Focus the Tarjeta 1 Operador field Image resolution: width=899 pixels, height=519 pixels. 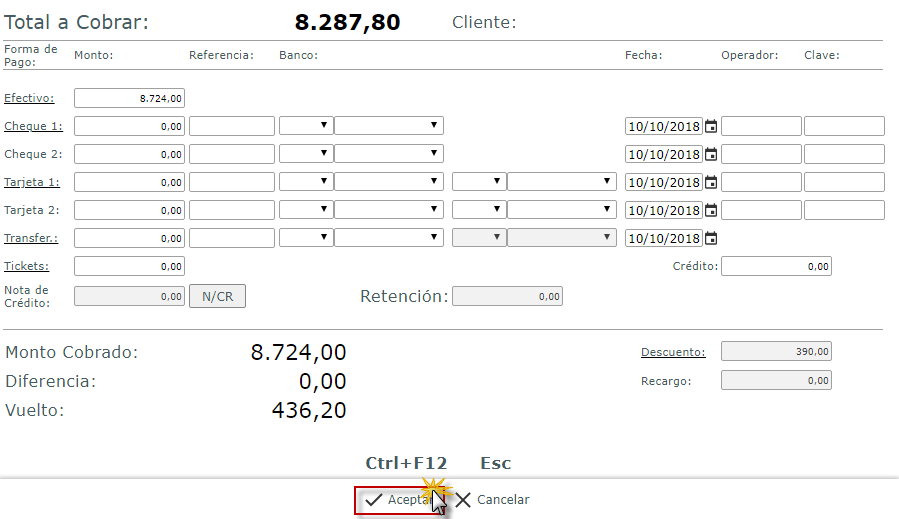761,182
